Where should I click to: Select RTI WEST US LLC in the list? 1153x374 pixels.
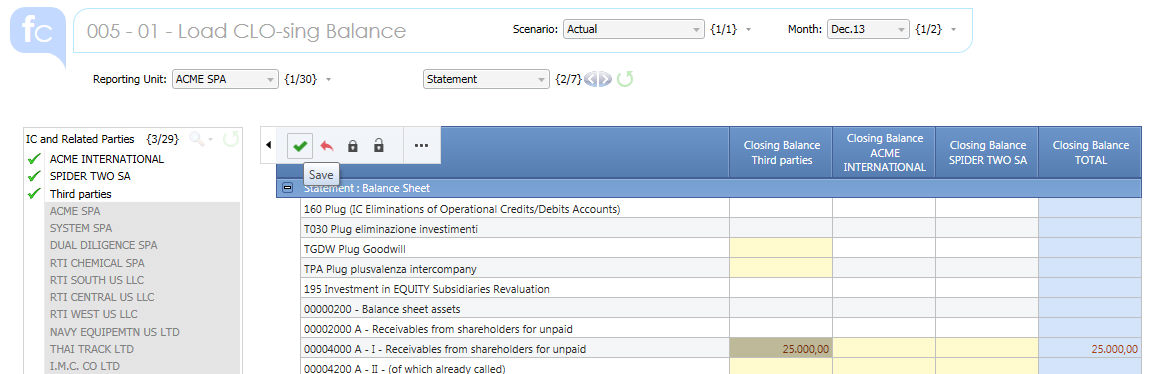click(94, 314)
